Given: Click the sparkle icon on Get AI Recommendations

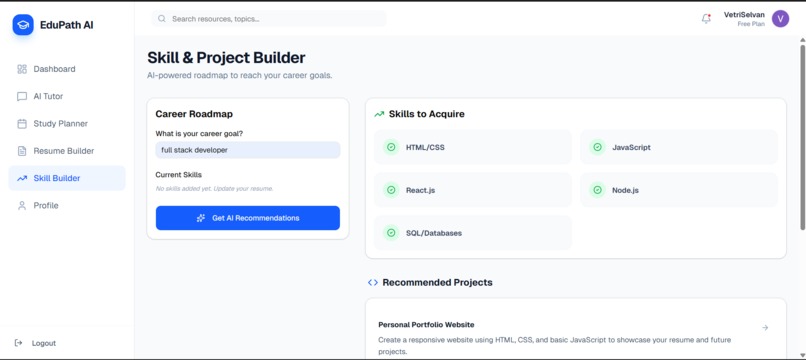Looking at the screenshot, I should [201, 218].
